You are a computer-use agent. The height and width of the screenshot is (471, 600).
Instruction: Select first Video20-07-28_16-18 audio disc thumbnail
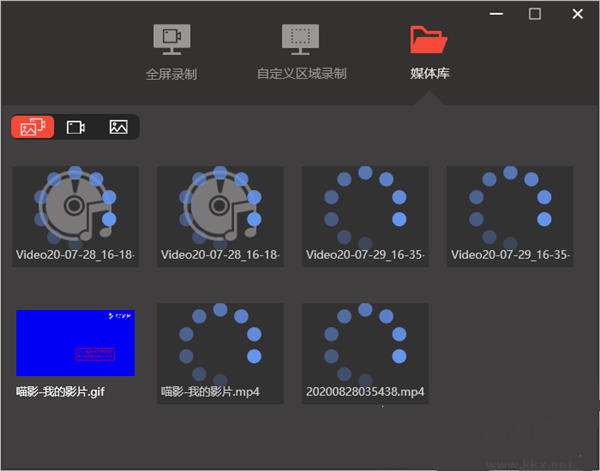[75, 216]
